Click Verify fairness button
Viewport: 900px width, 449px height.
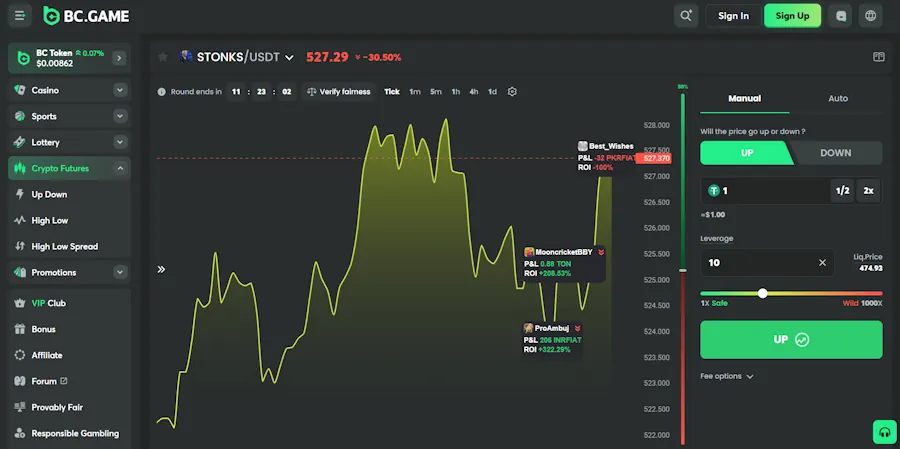click(338, 92)
